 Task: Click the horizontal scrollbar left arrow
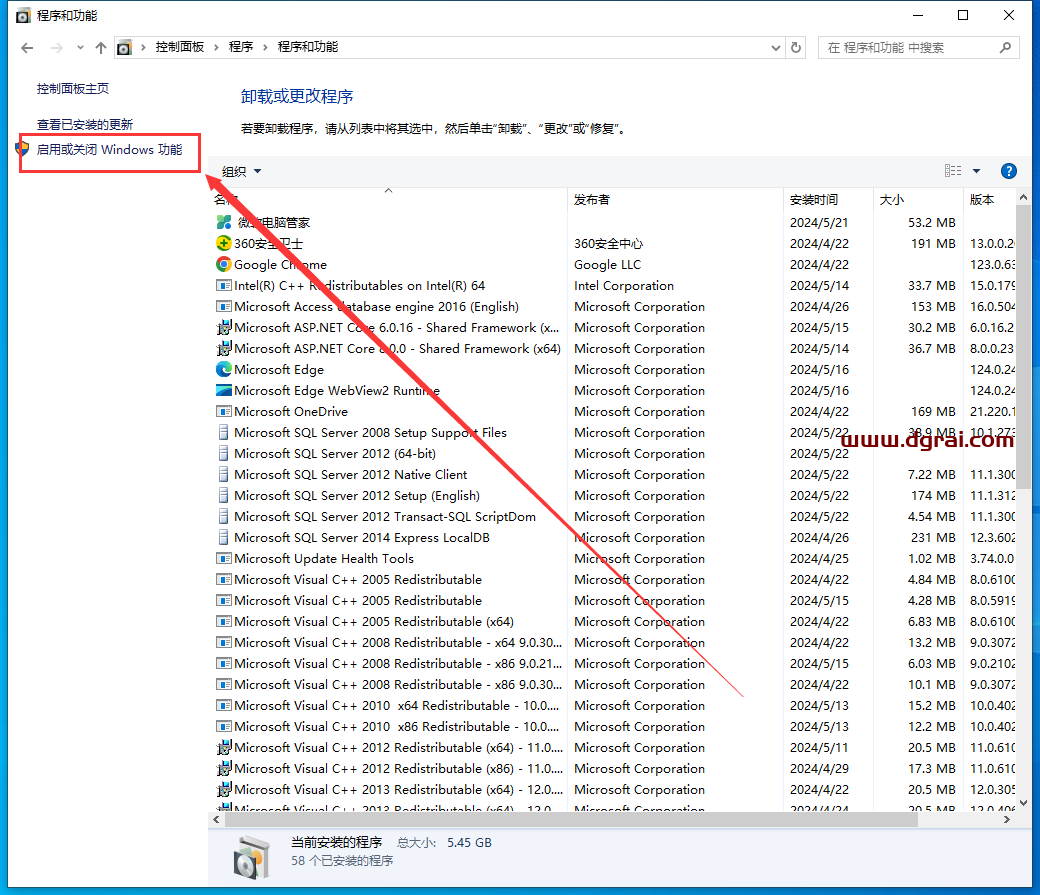pos(216,820)
